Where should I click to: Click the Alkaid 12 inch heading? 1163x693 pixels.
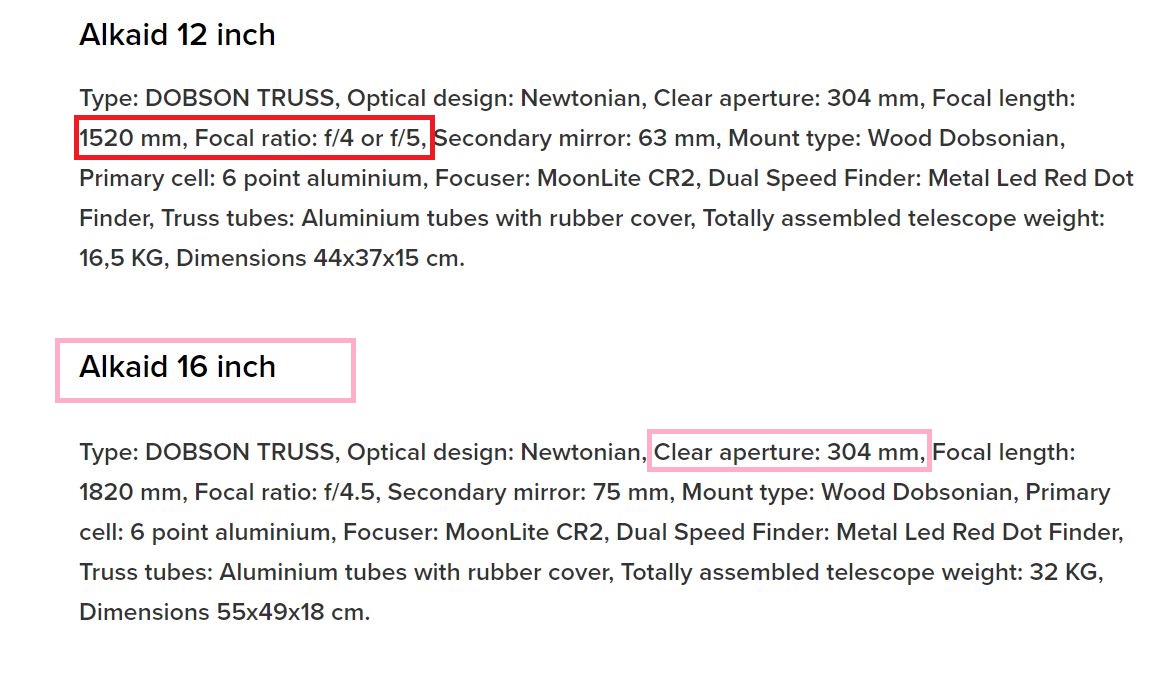point(177,35)
